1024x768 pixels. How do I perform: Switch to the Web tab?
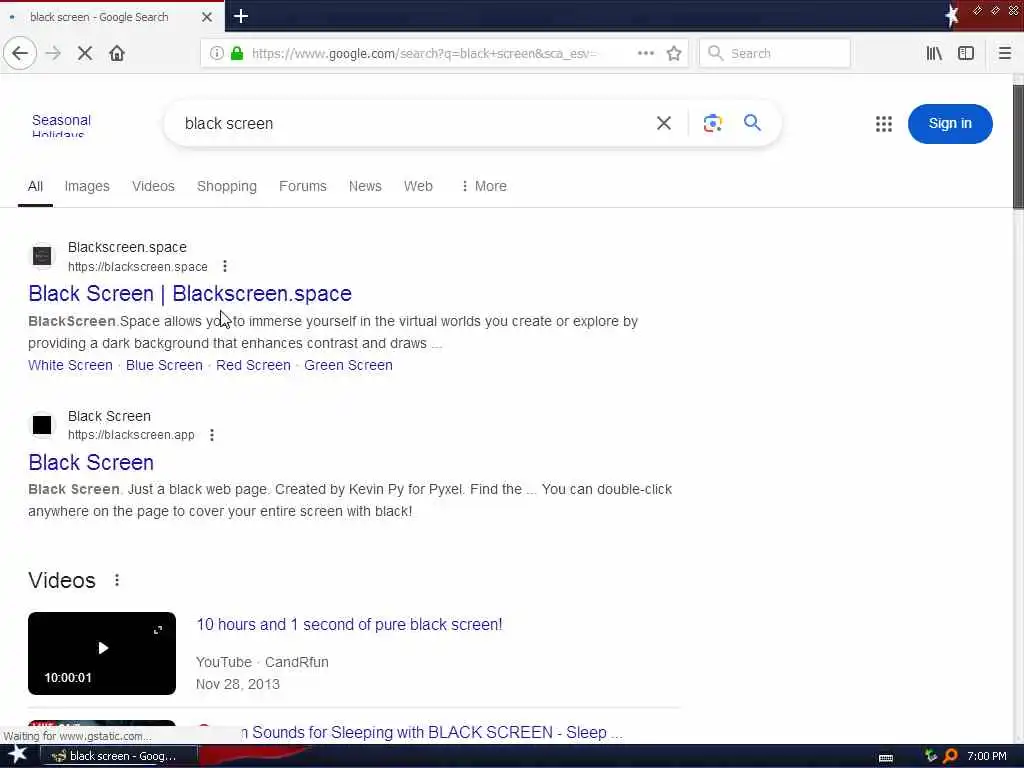tap(418, 186)
